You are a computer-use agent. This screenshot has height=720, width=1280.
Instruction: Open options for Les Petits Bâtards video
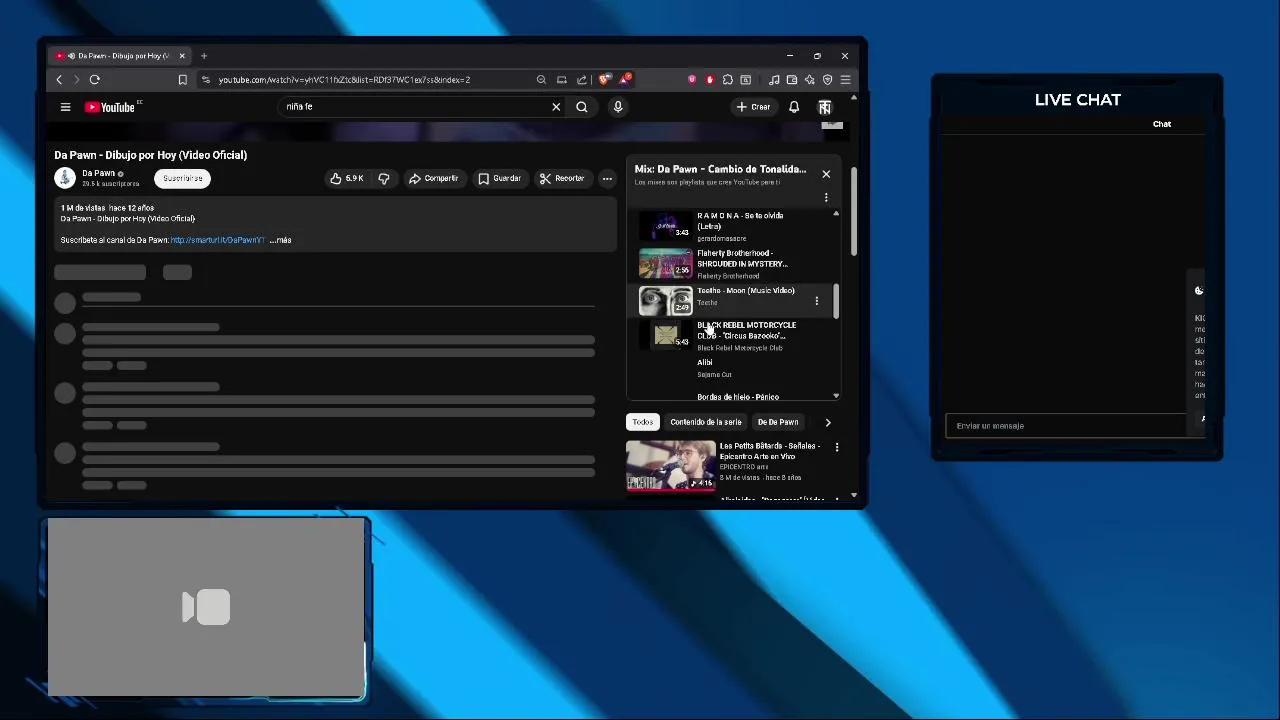point(837,447)
